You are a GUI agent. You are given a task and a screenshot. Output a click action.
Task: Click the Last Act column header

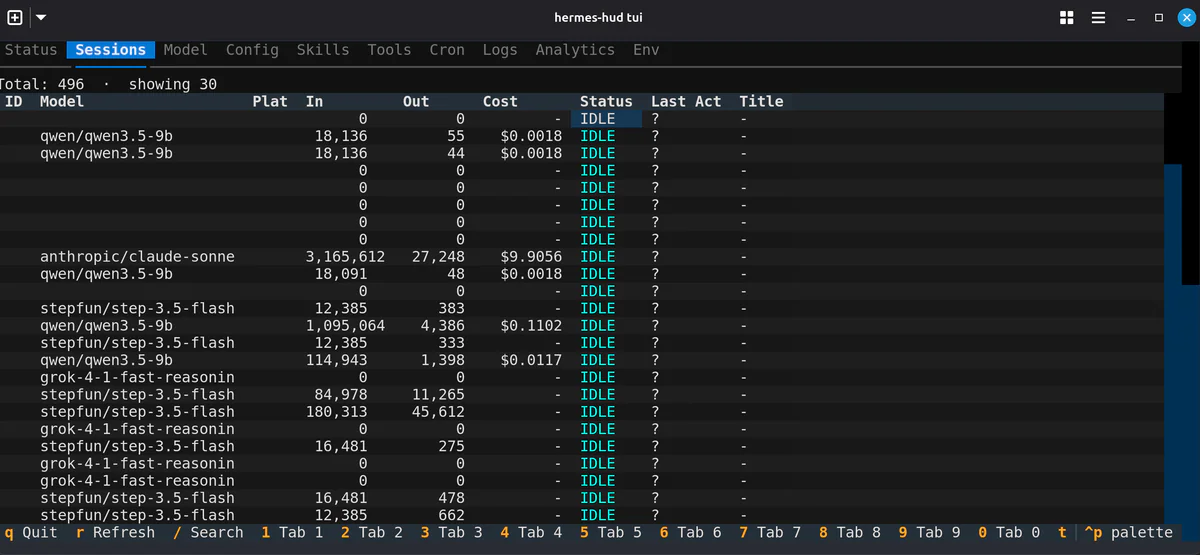click(x=686, y=101)
